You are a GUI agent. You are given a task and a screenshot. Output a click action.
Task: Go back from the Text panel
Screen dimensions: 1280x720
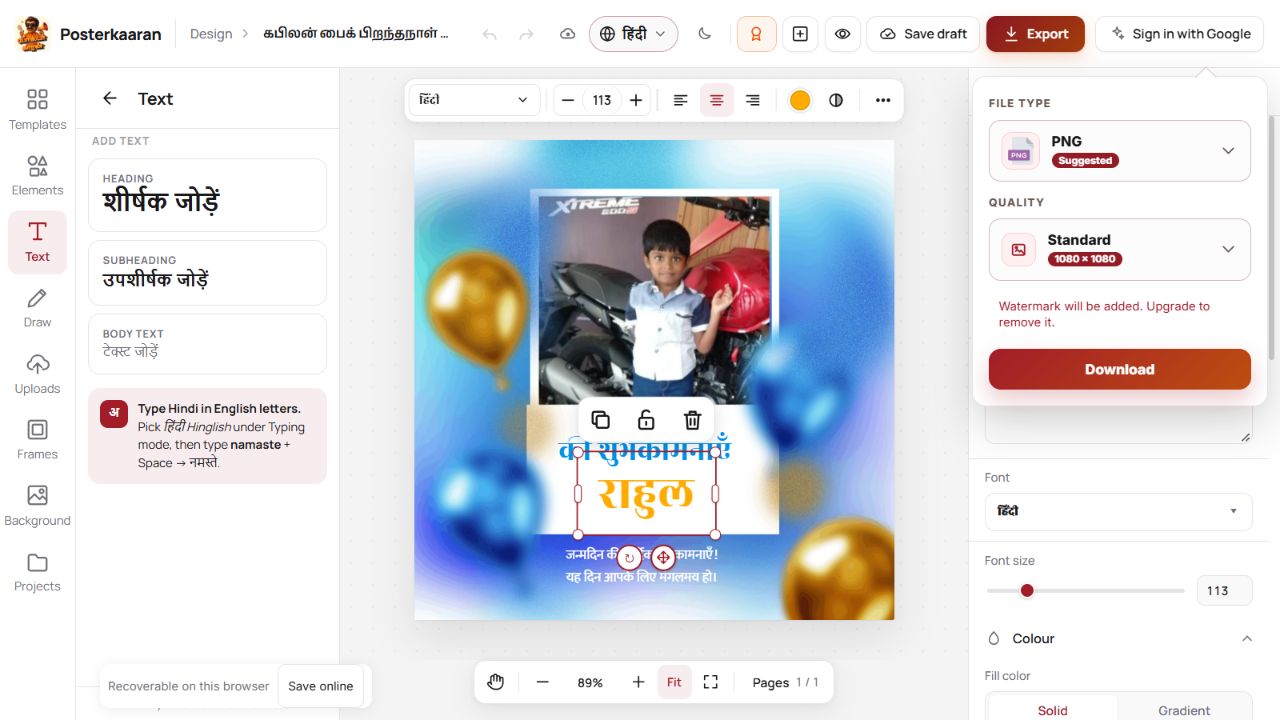coord(110,98)
